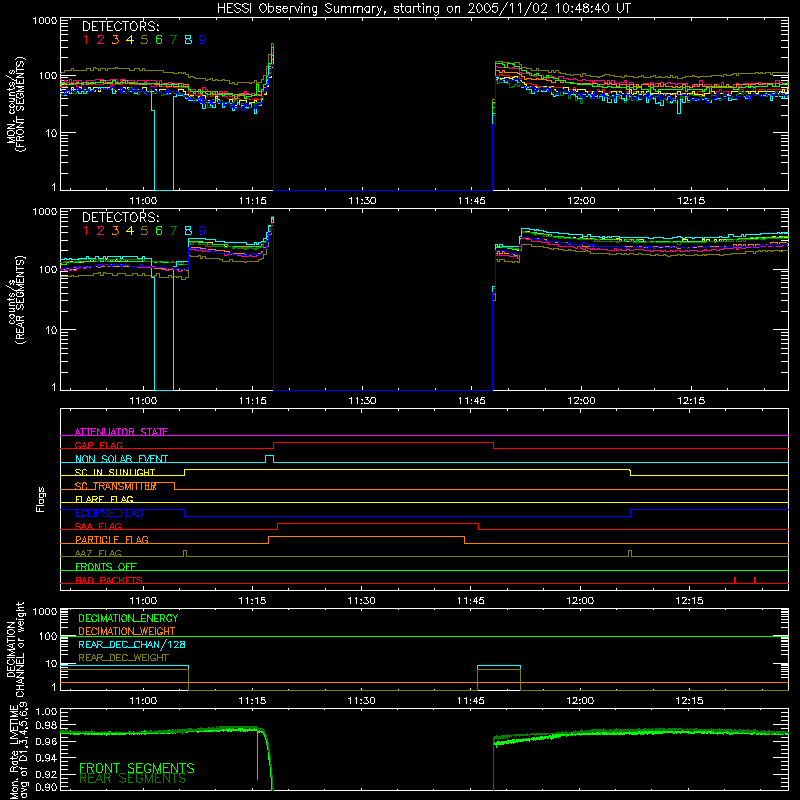
Task: Select dark green detector 7 in front segments legend
Action: pyautogui.click(x=173, y=40)
